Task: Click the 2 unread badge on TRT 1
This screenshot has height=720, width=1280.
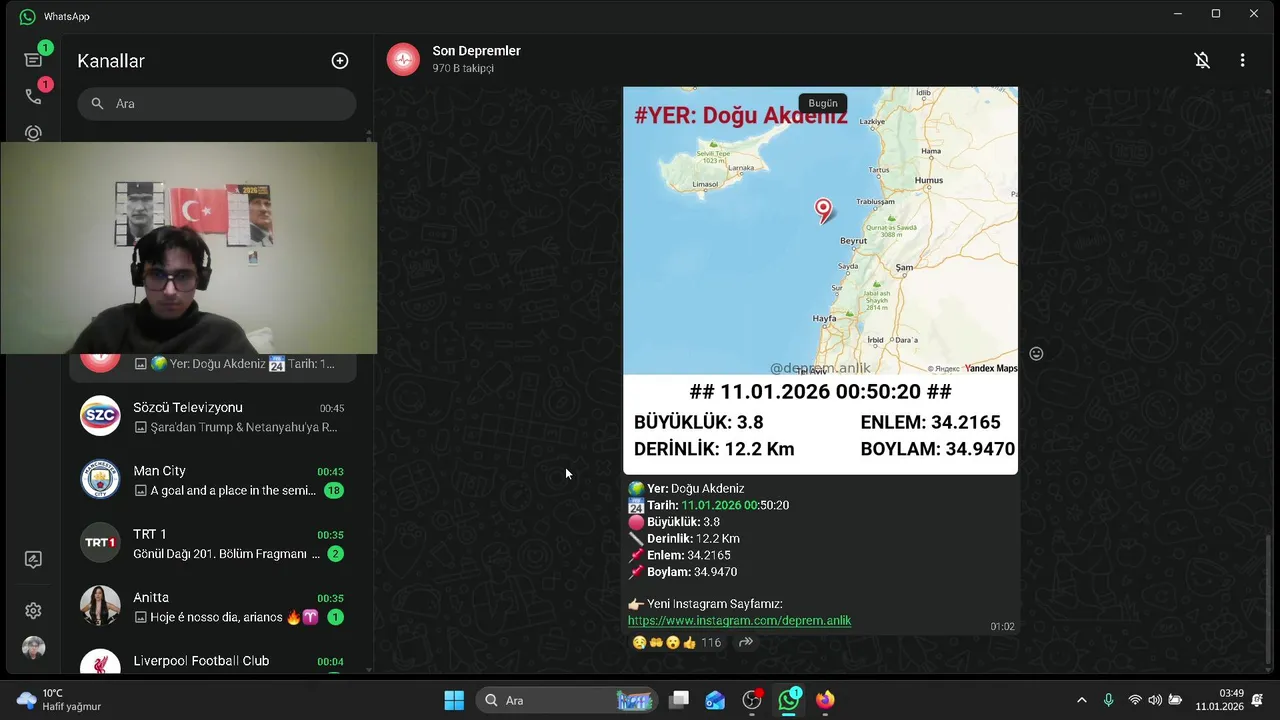Action: tap(336, 554)
